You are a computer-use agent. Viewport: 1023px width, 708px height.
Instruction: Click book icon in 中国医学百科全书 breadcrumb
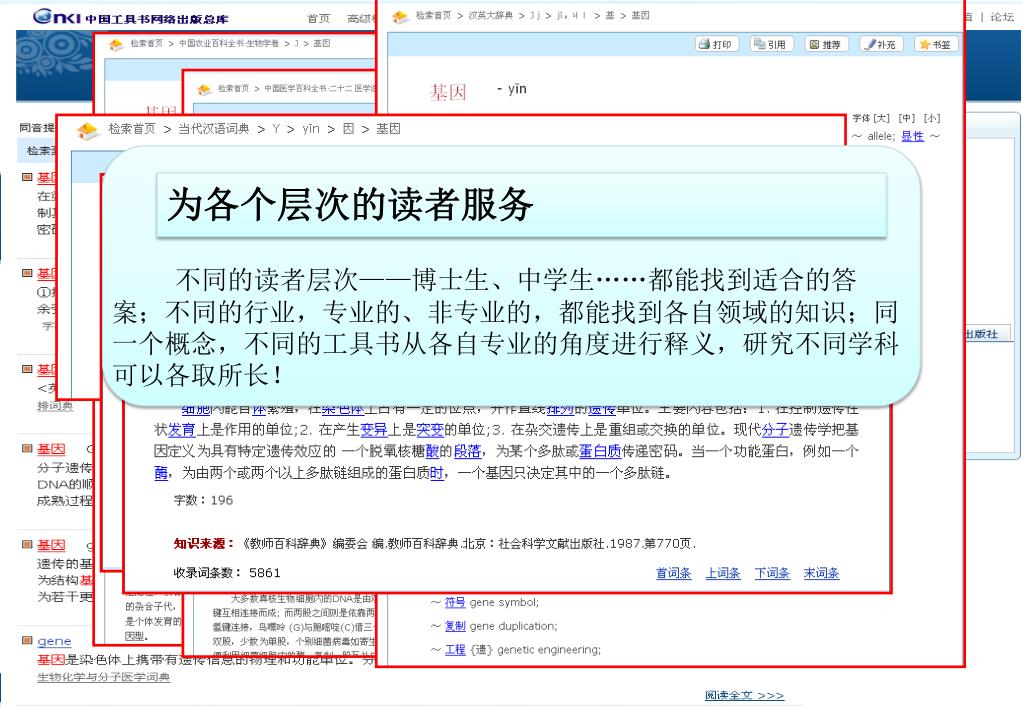click(x=204, y=89)
